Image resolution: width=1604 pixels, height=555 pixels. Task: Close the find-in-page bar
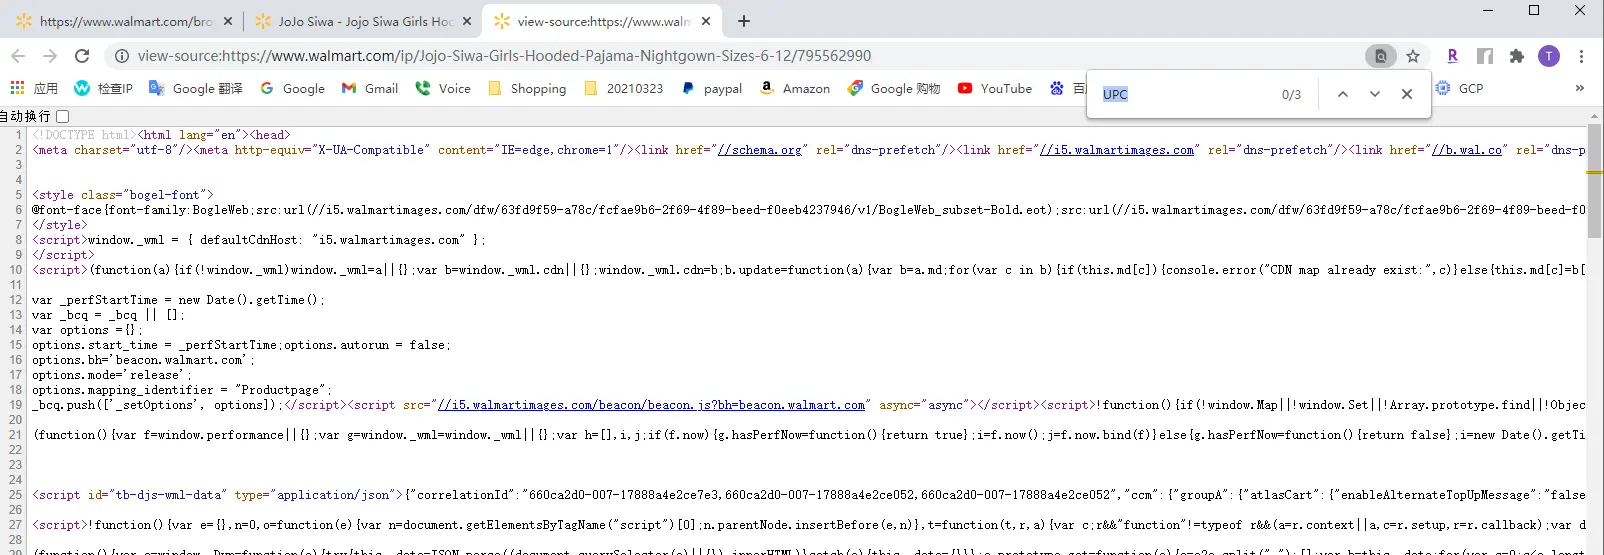point(1407,94)
